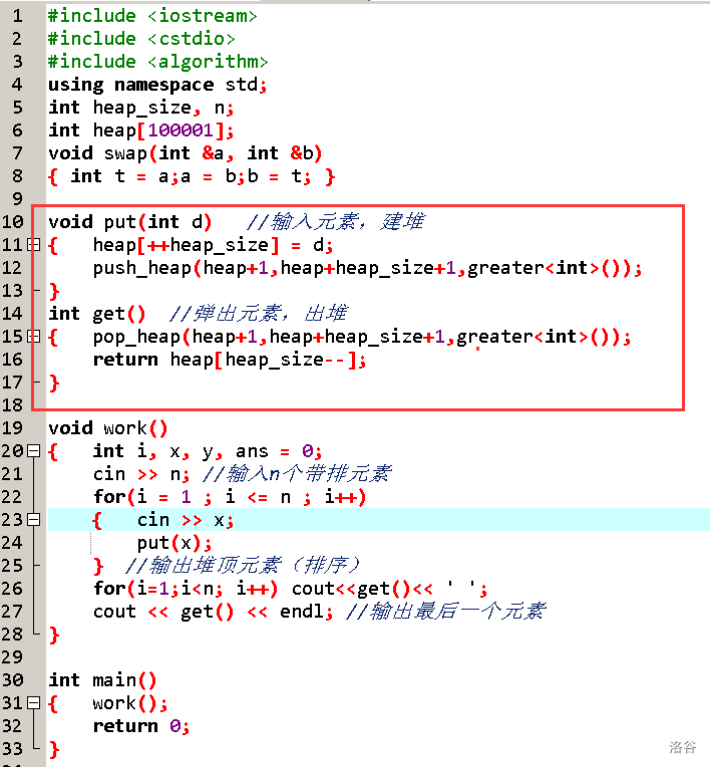
Task: Click 'int i, x, y, ans = 0;' line
Action: (x=207, y=451)
